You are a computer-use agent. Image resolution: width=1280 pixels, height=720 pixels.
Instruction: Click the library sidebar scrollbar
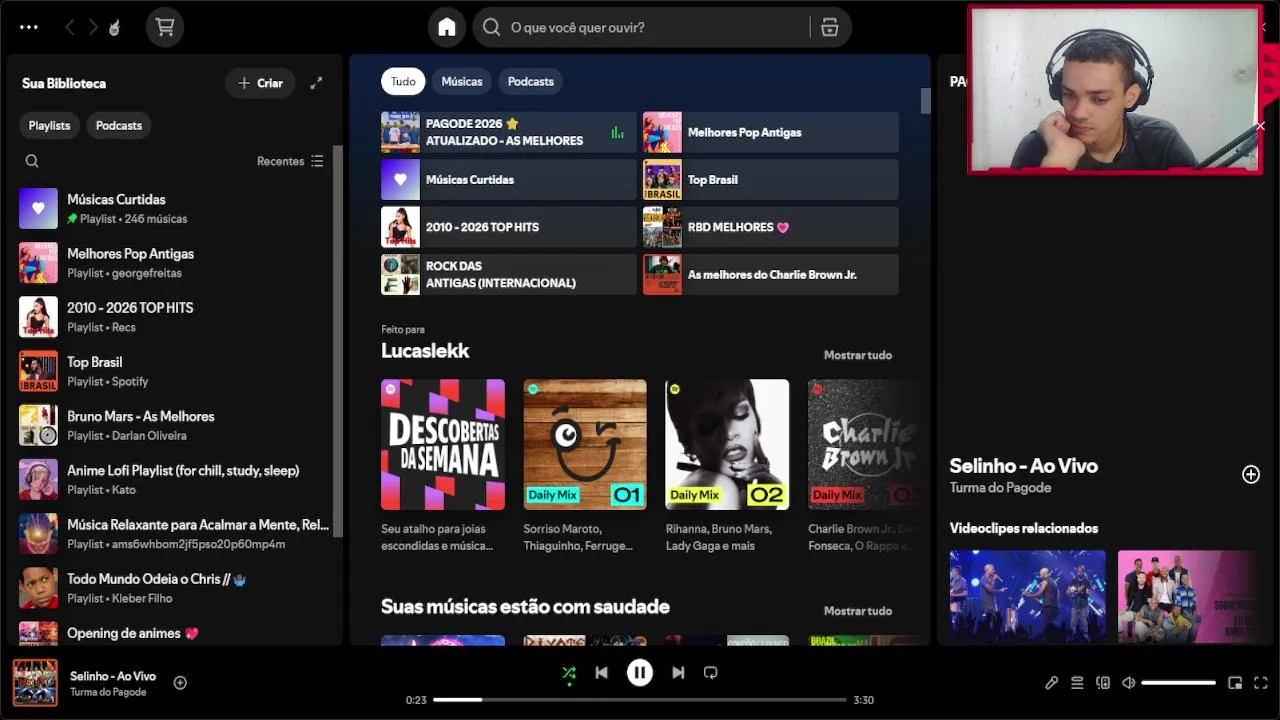(337, 340)
